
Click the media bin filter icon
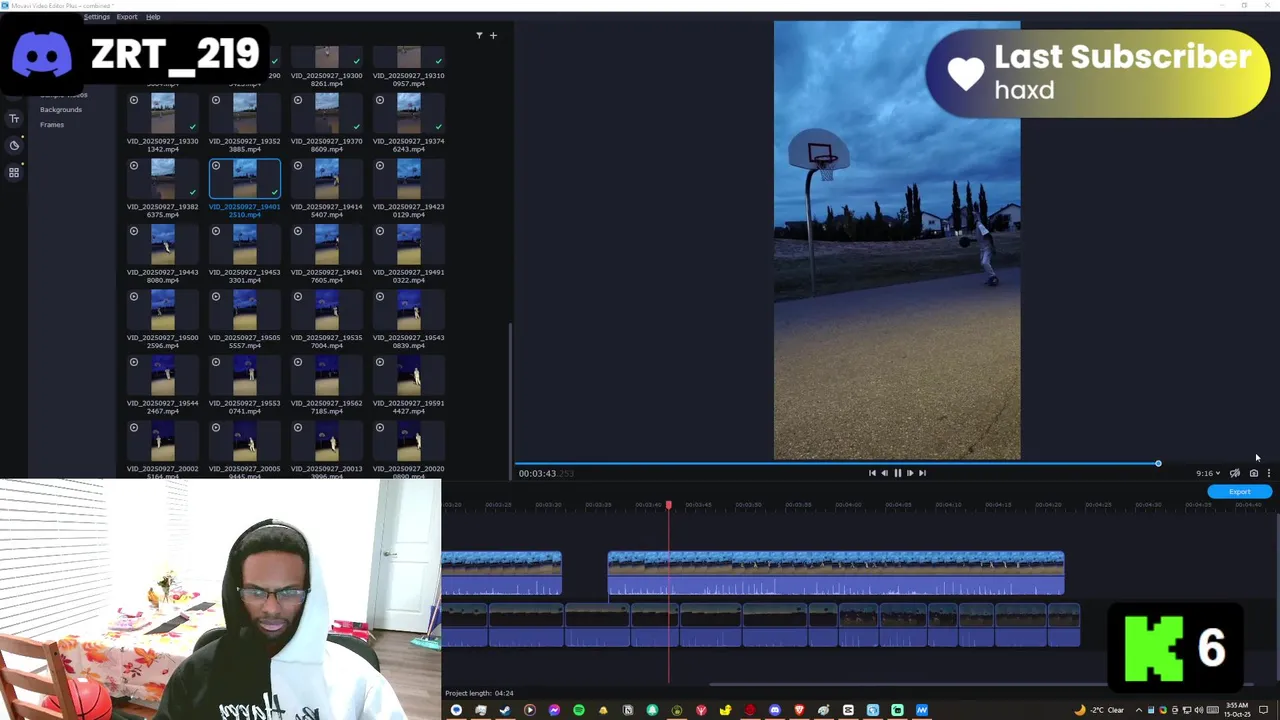(x=479, y=35)
